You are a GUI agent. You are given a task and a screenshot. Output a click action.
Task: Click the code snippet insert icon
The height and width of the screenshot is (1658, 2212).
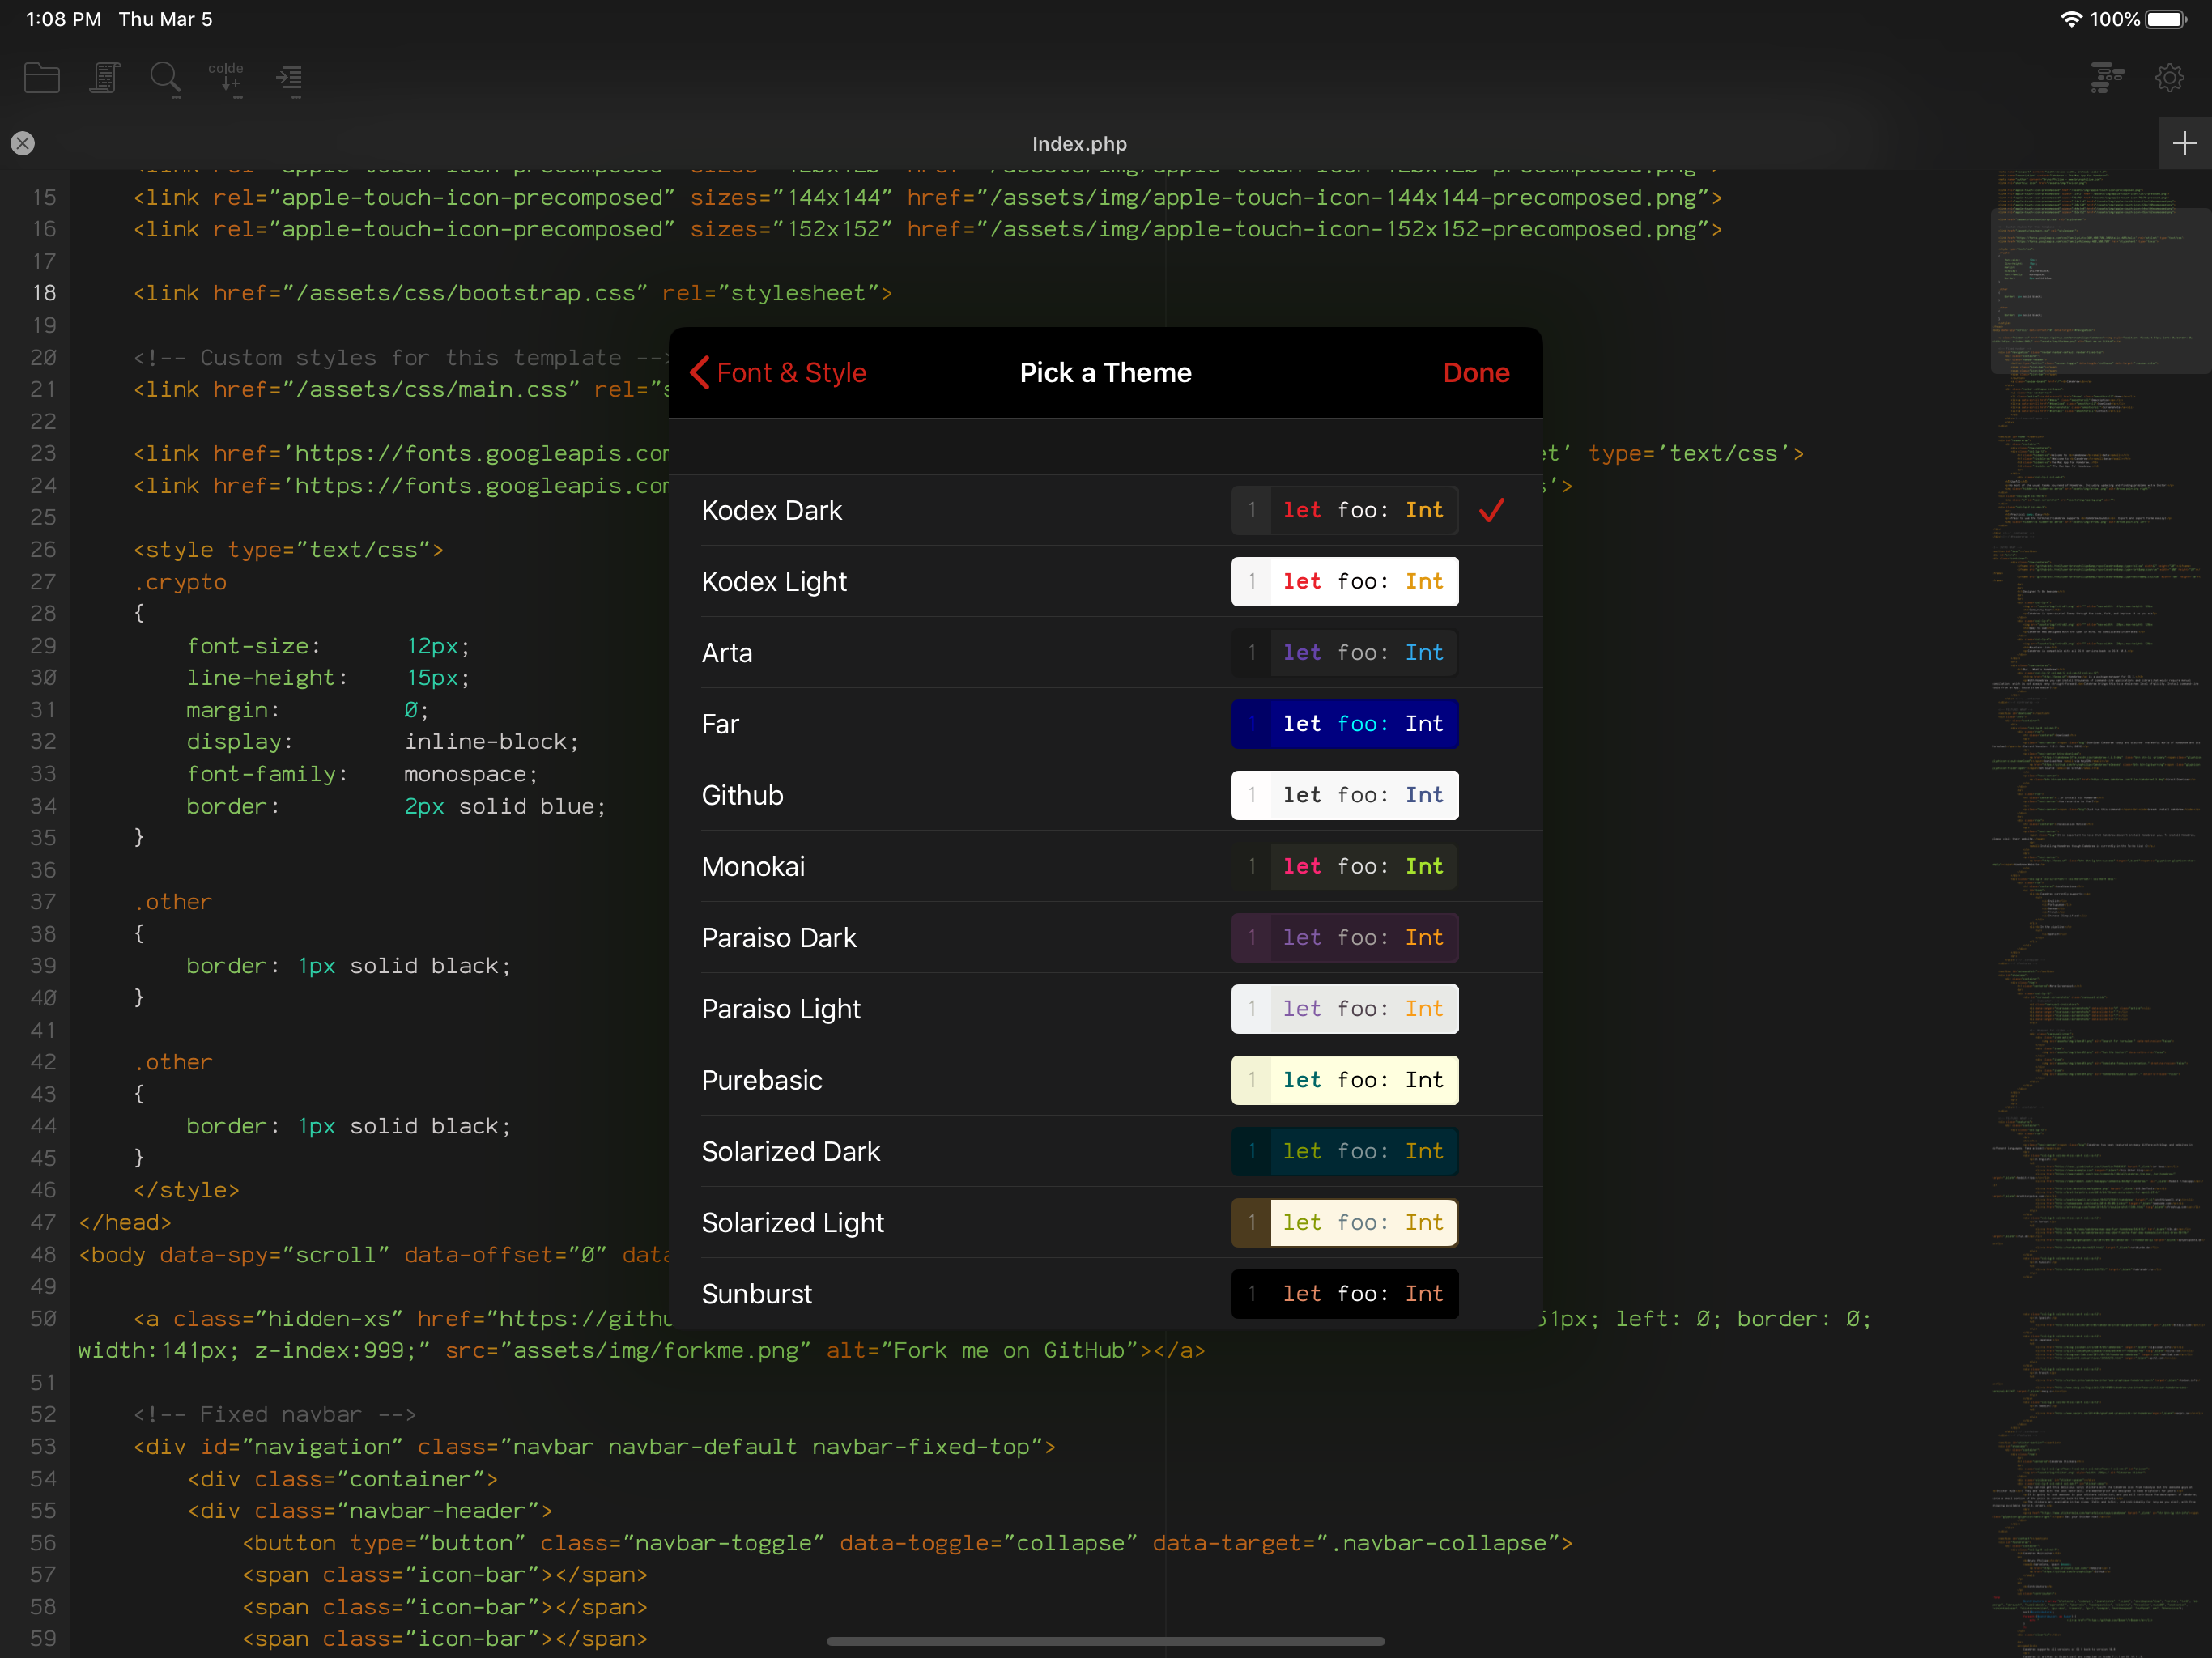(x=227, y=78)
